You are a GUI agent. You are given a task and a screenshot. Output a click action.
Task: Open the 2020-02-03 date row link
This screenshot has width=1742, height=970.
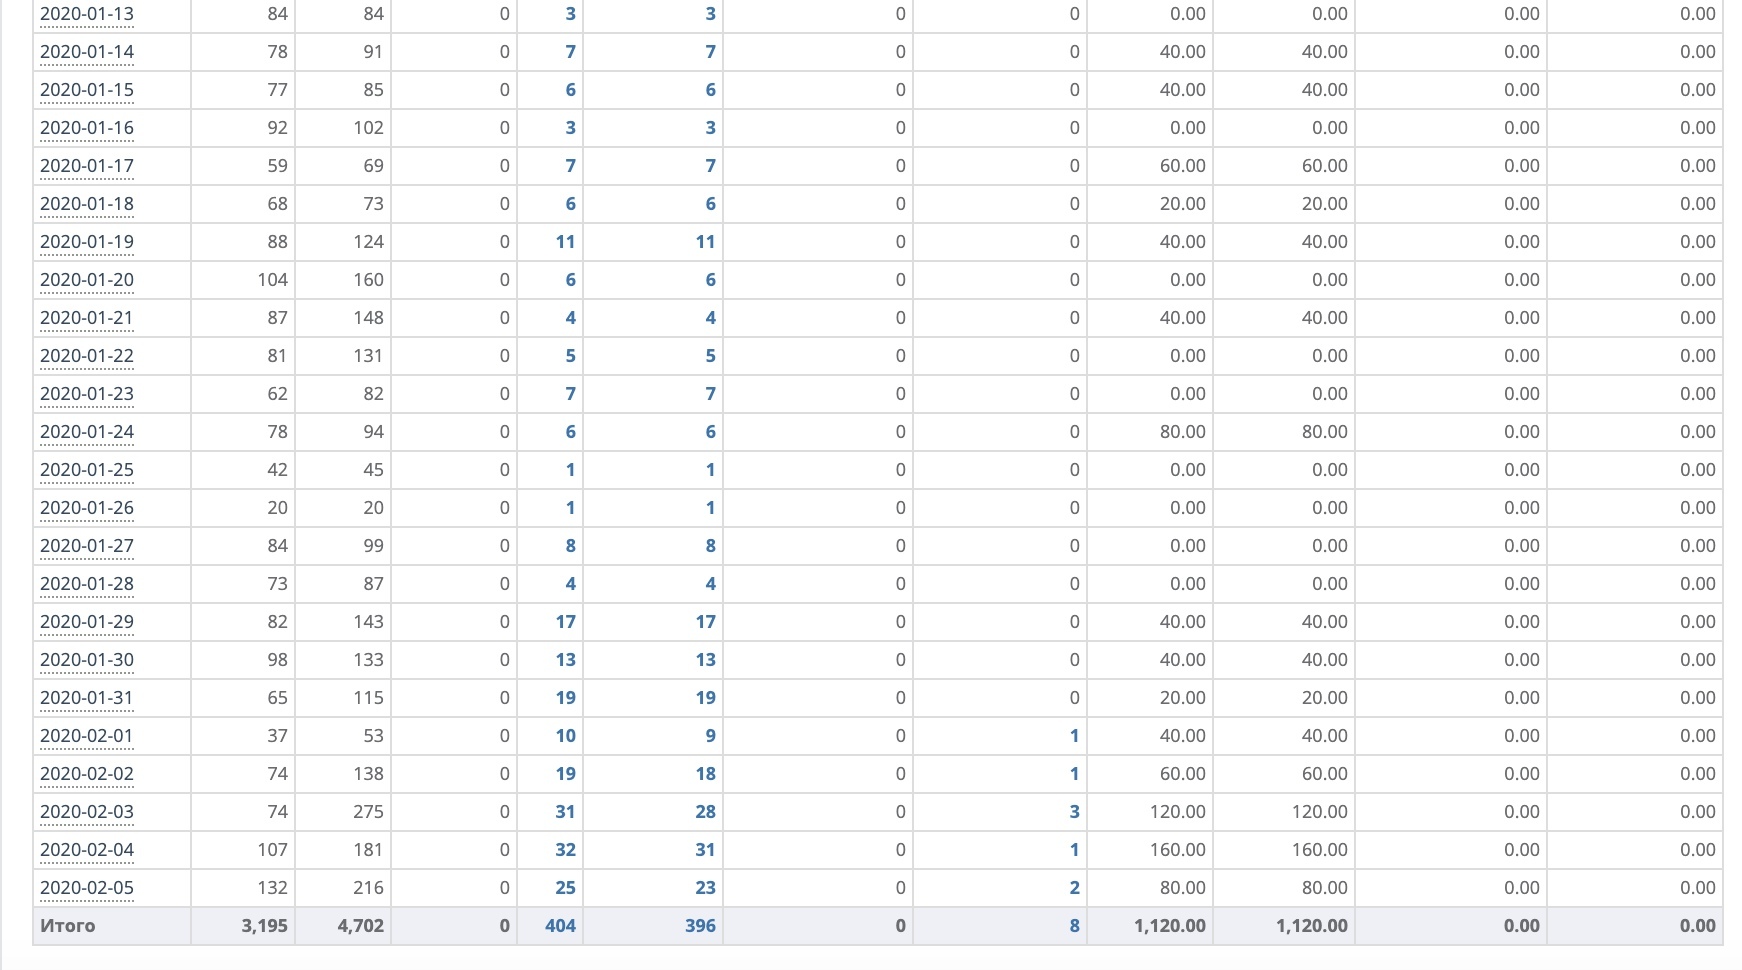tap(87, 812)
